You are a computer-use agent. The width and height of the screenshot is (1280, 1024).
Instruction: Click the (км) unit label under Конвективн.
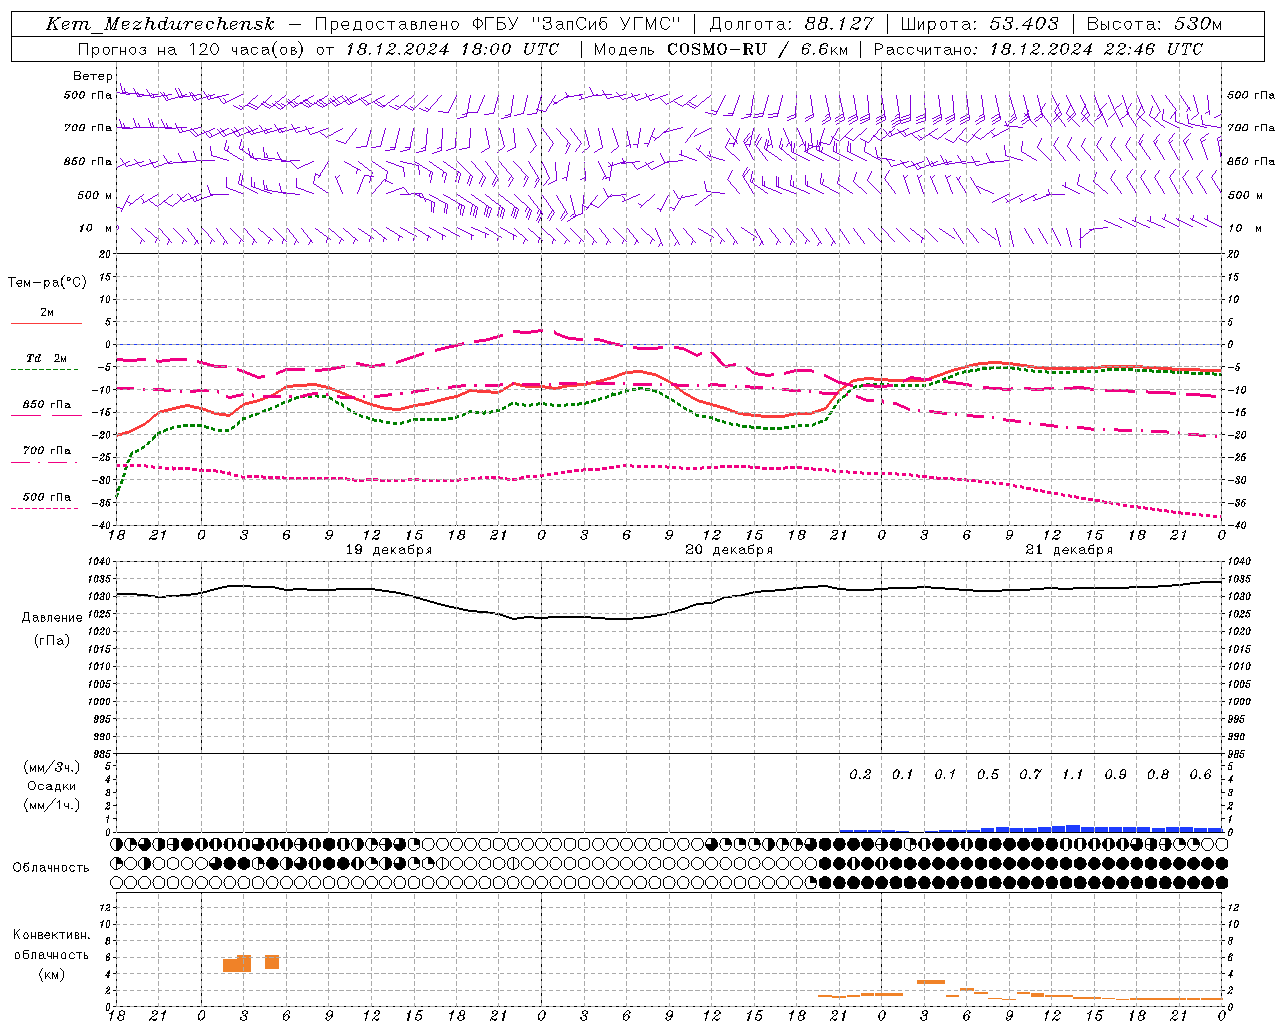(x=51, y=974)
